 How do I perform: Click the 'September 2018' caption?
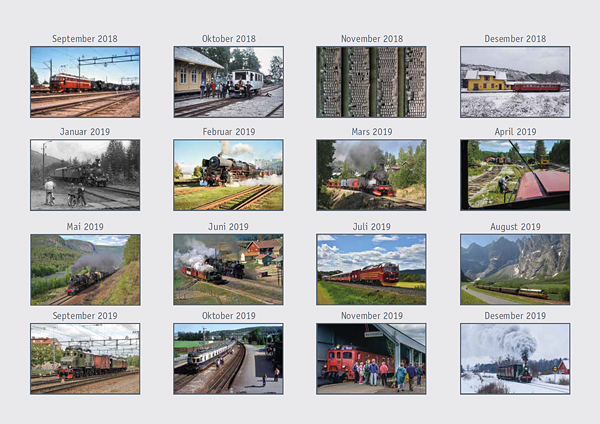[85, 39]
